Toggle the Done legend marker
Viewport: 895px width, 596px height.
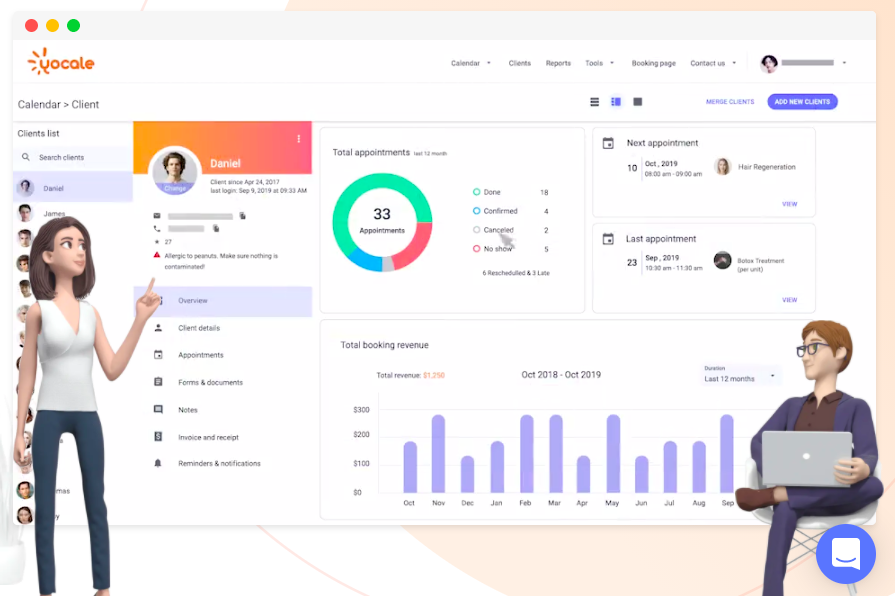coord(476,192)
